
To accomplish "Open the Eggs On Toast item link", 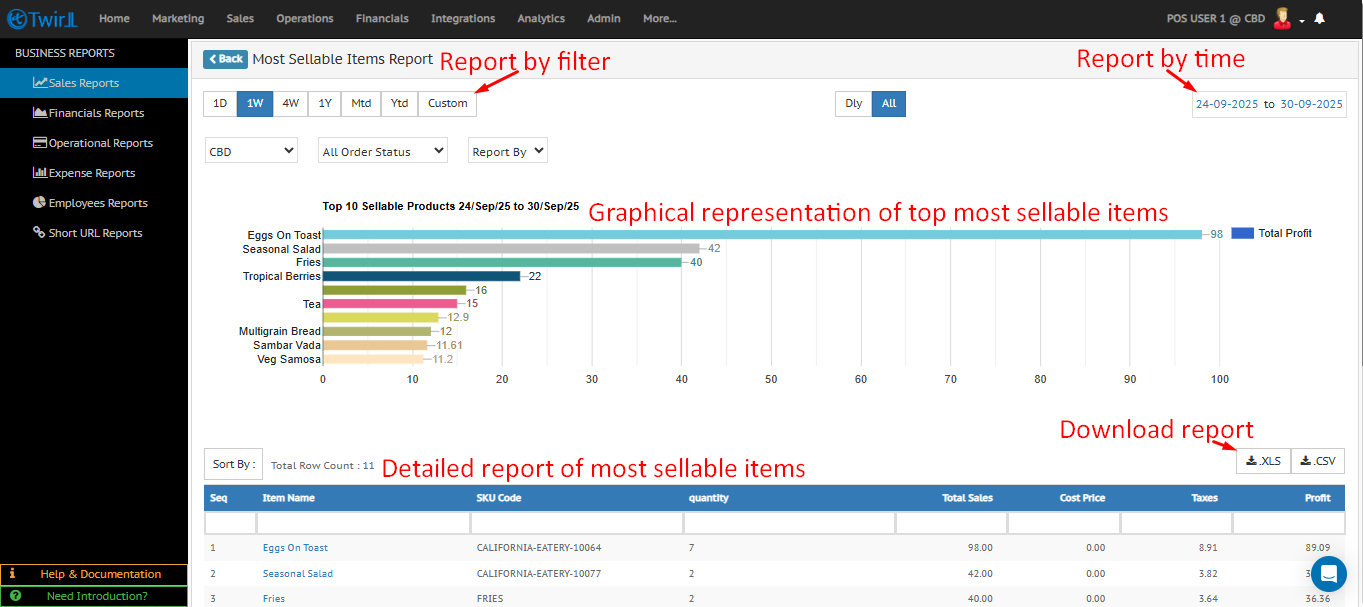I will point(295,548).
